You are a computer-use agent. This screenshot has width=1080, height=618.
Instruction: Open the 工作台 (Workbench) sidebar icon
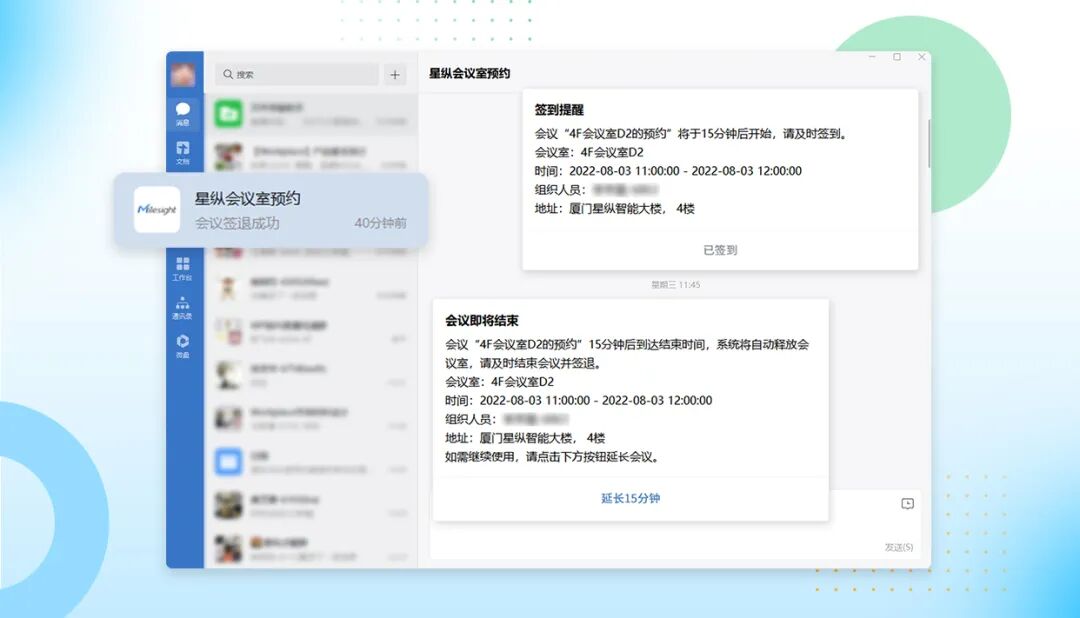[183, 269]
